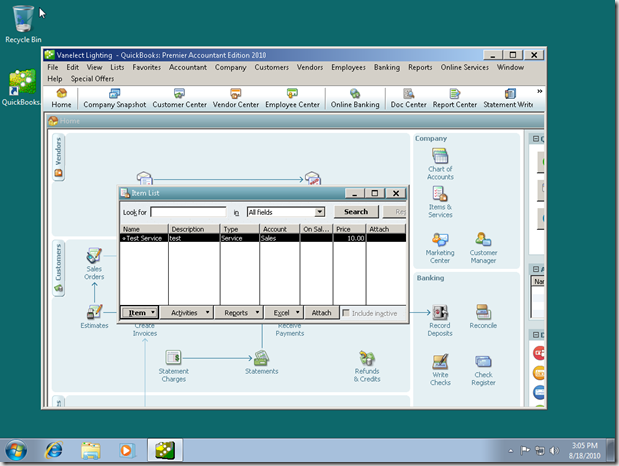
Task: Open the Customer Center toolbar icon
Action: pyautogui.click(x=180, y=98)
